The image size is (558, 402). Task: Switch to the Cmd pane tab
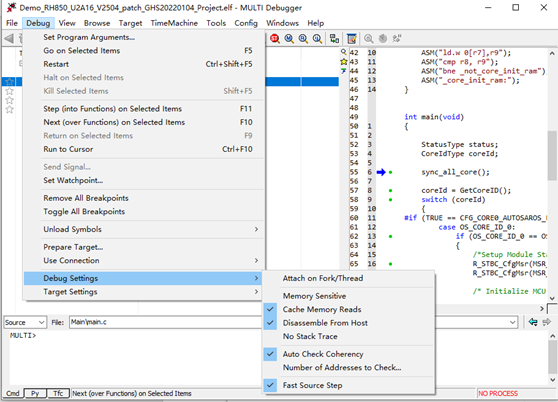tap(13, 393)
